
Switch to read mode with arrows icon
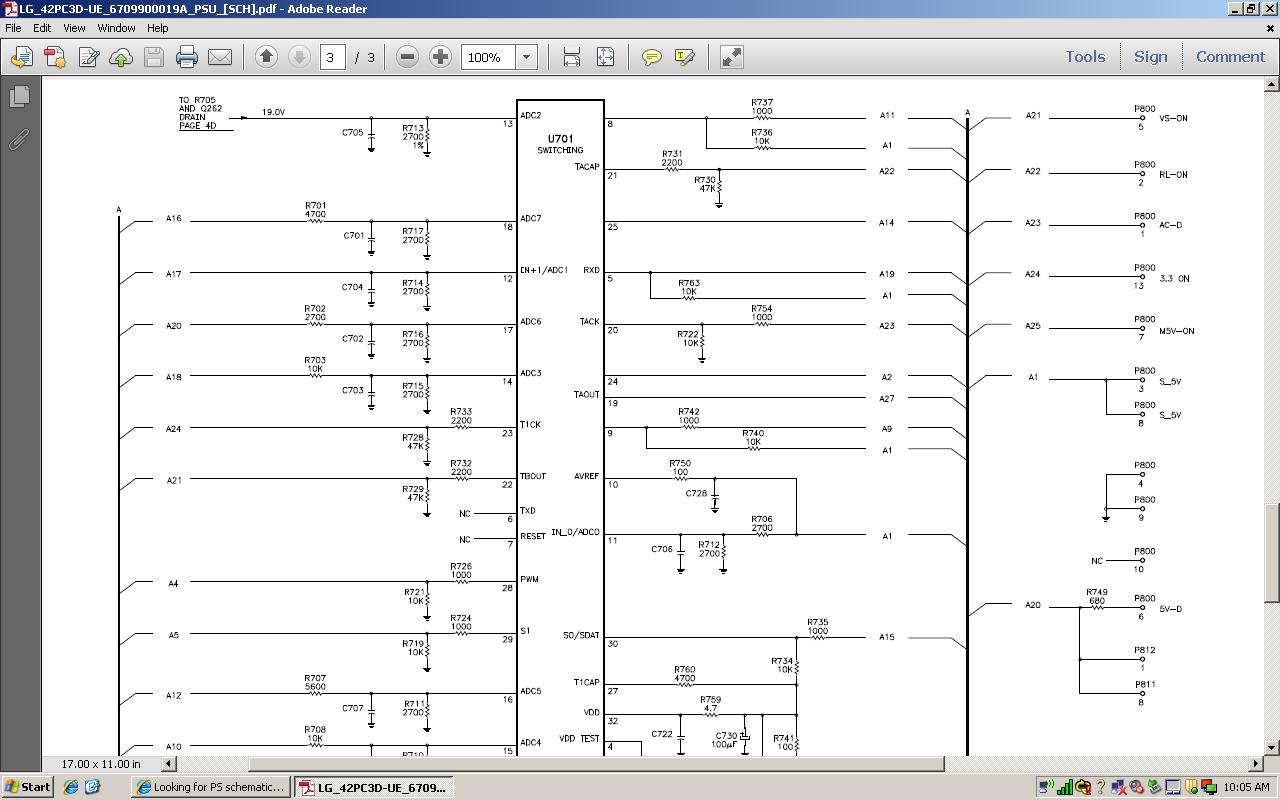click(x=732, y=57)
